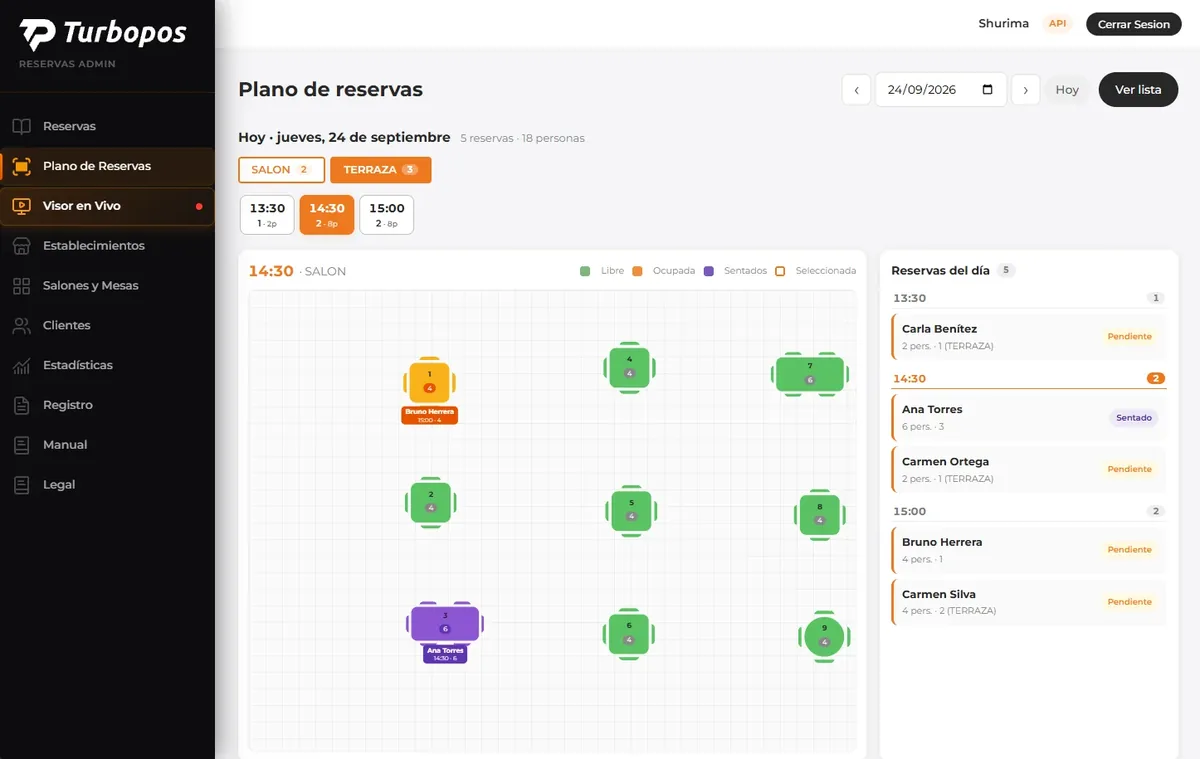1200x759 pixels.
Task: Click the Shurima user name
Action: (x=1004, y=24)
